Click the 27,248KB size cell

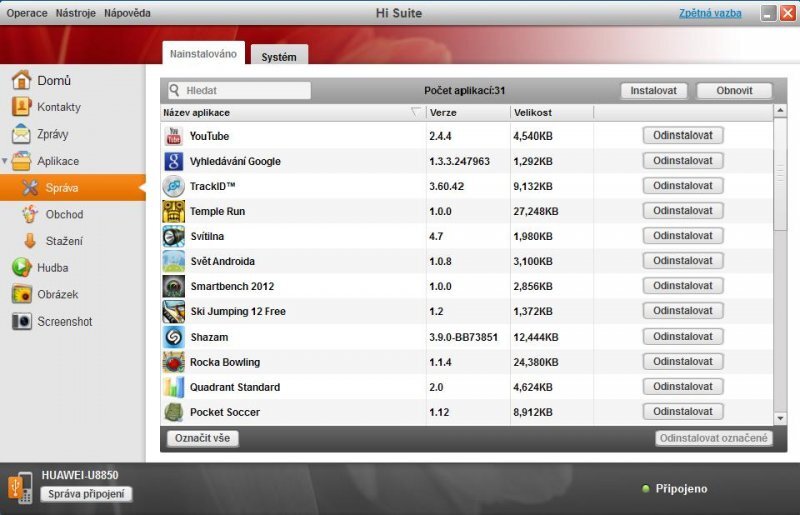[536, 211]
